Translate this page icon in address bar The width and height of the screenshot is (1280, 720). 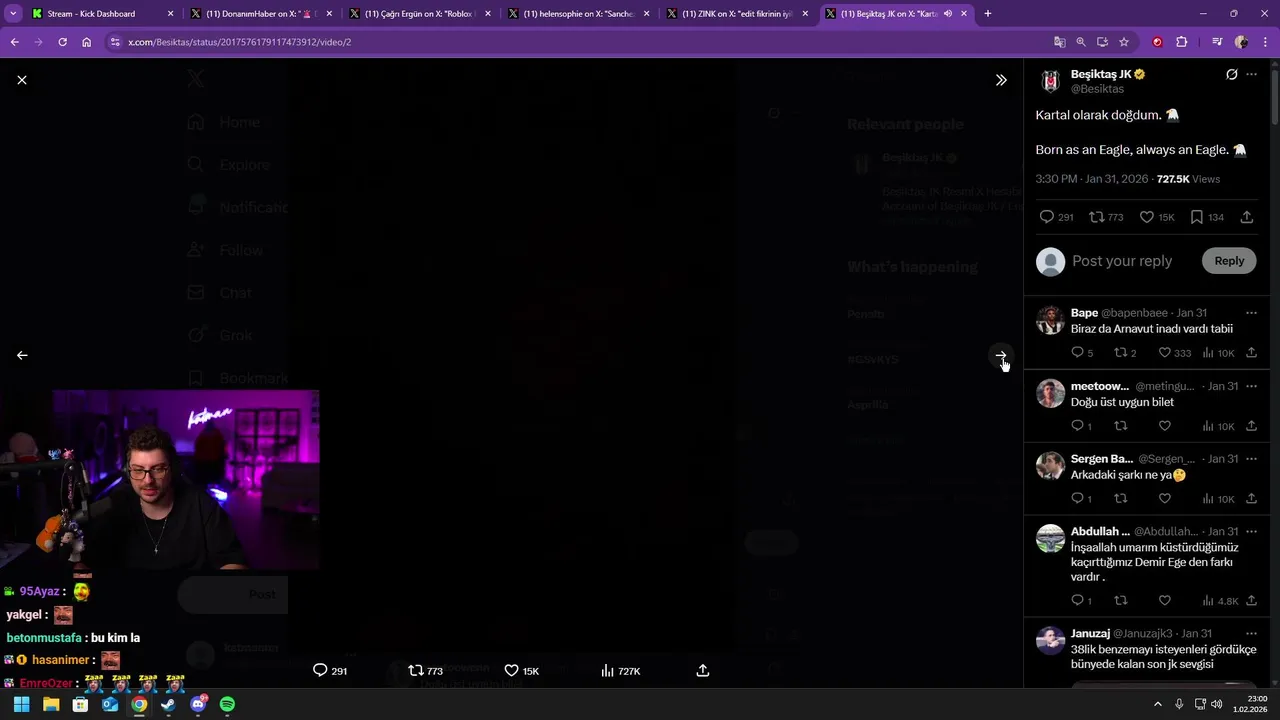coord(1059,42)
